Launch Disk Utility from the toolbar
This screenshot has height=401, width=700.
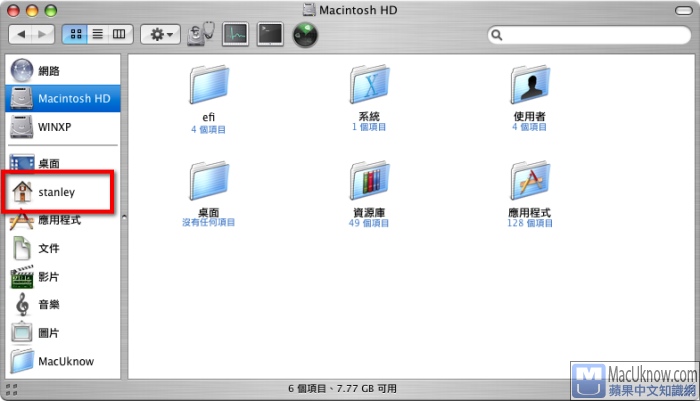[x=200, y=33]
